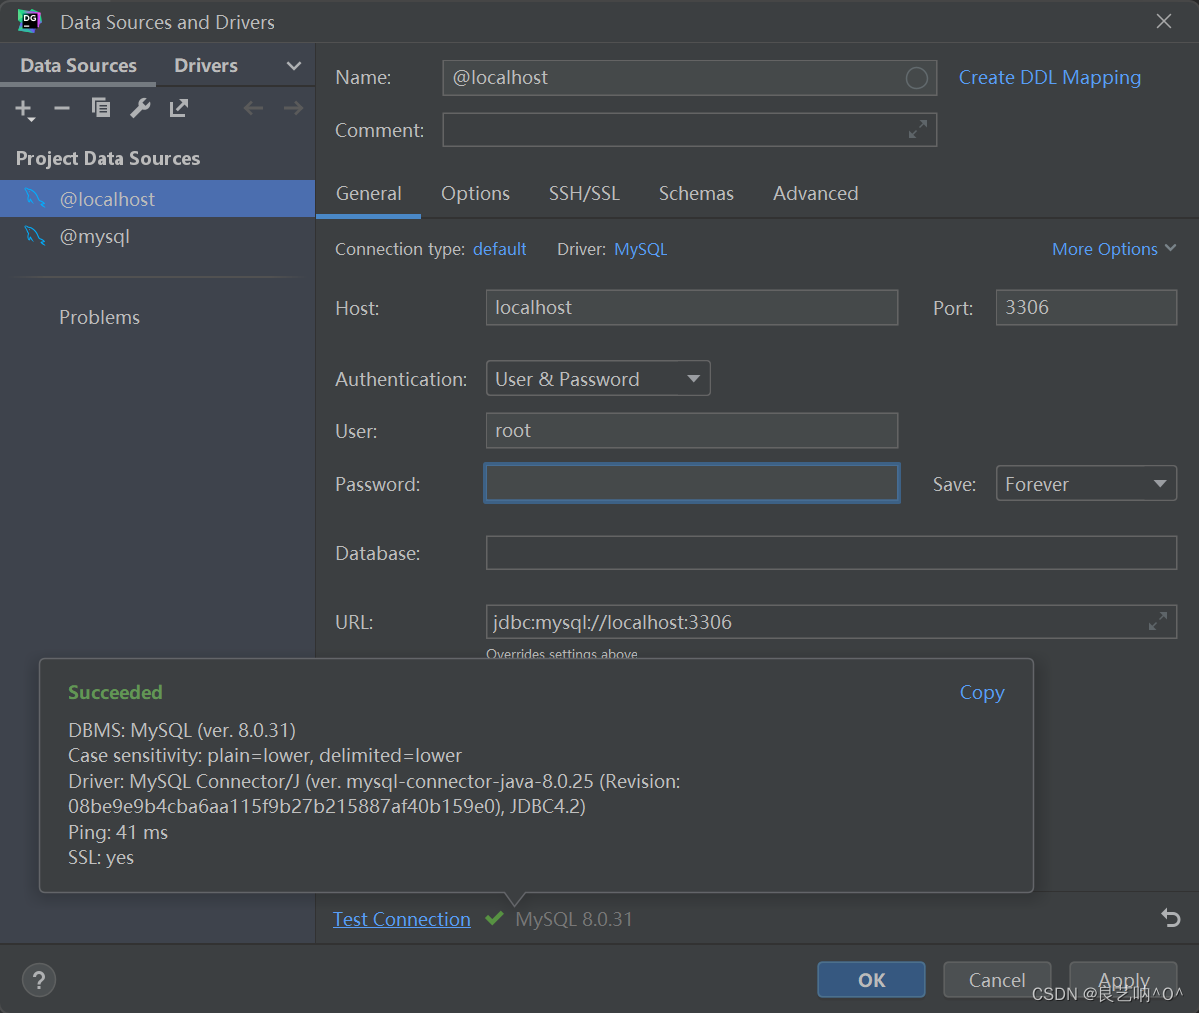Open the SSH/SSL tab
The image size is (1199, 1013).
pyautogui.click(x=584, y=193)
